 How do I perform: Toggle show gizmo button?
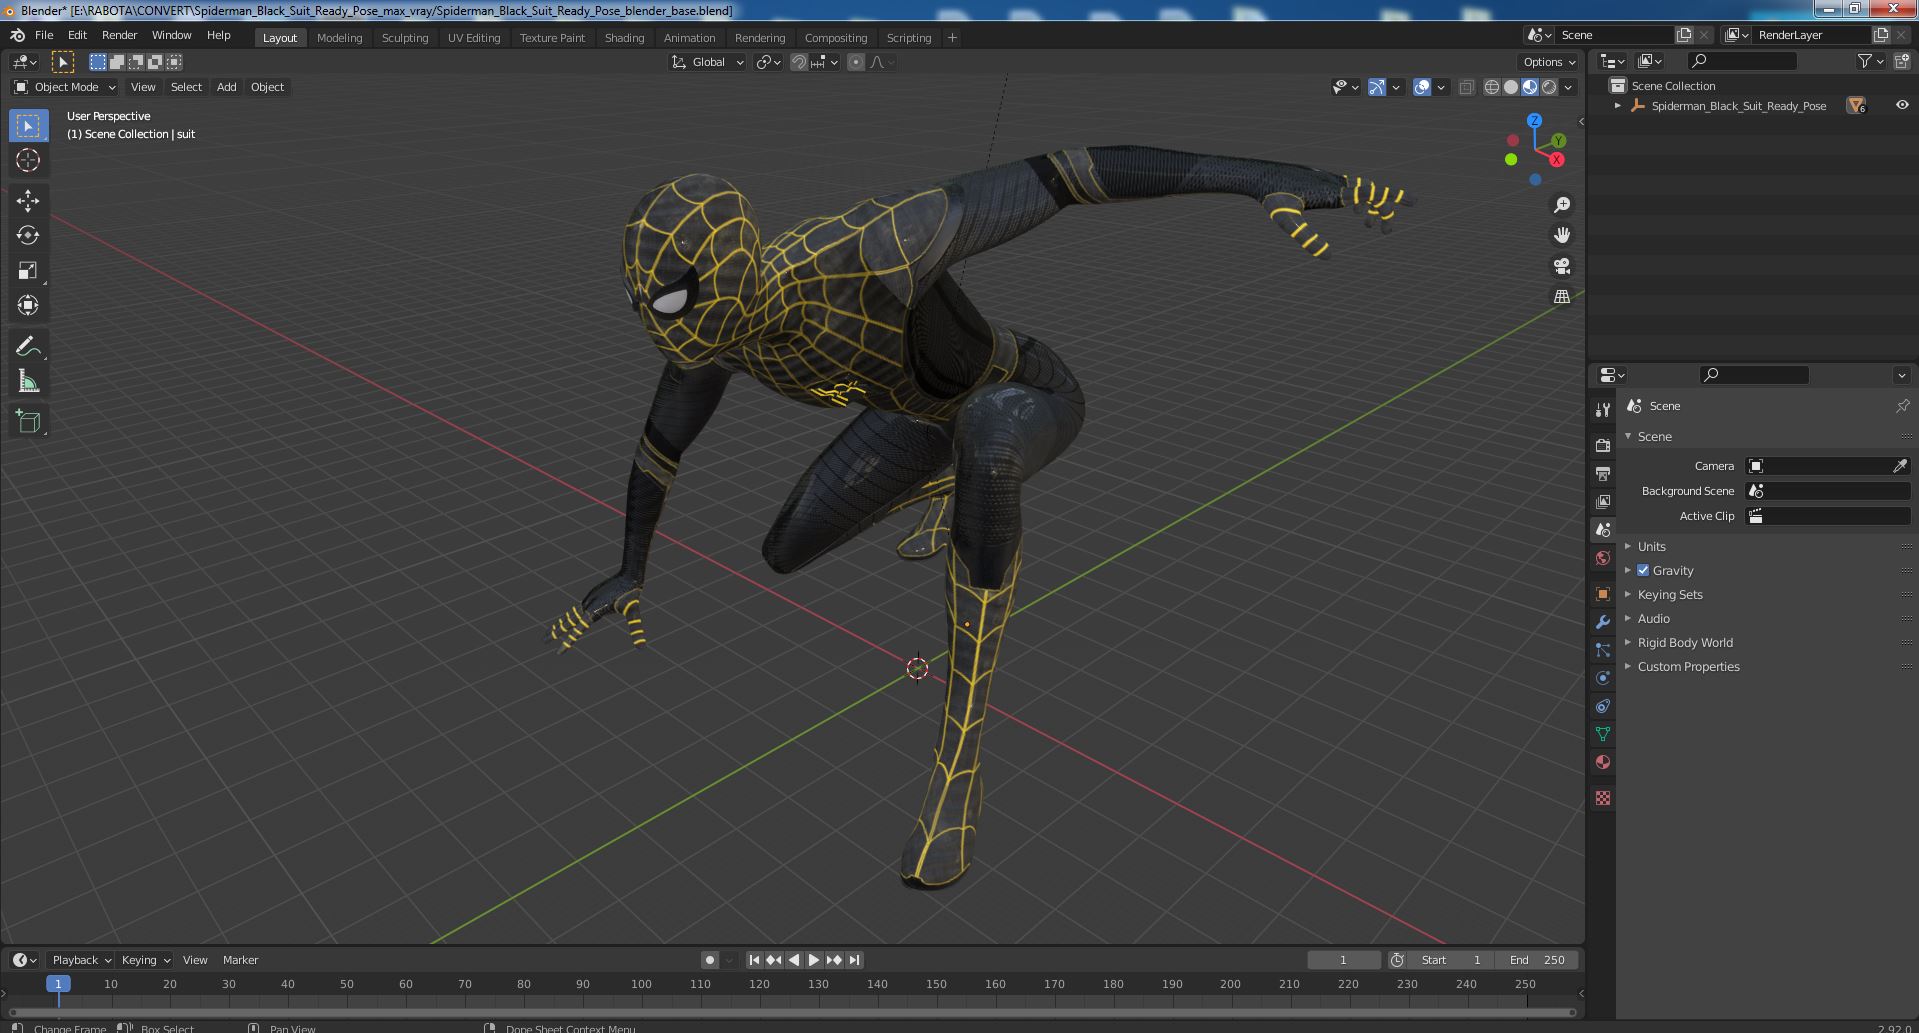pos(1377,87)
